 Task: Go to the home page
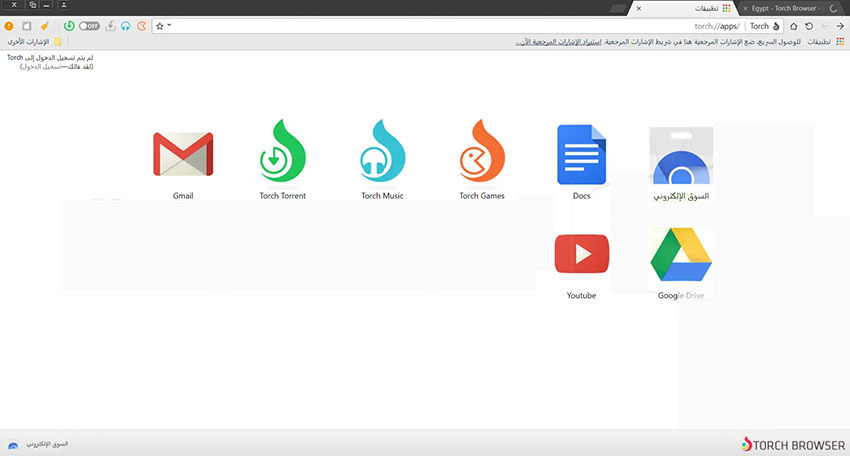pos(794,26)
